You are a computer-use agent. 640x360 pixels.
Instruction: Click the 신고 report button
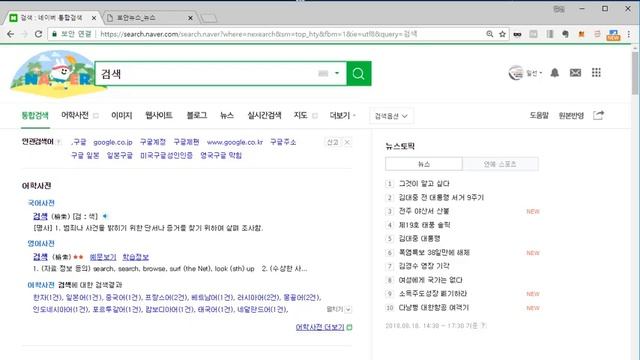[333, 142]
